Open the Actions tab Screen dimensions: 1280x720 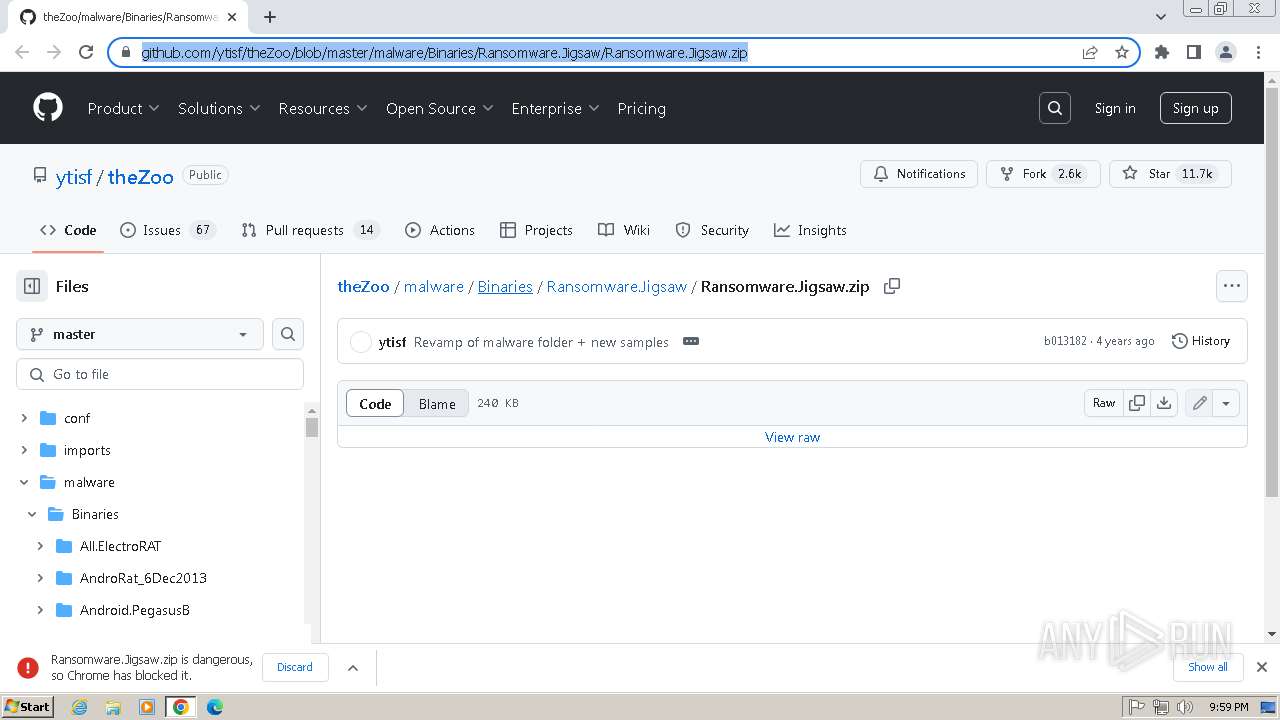(x=440, y=230)
